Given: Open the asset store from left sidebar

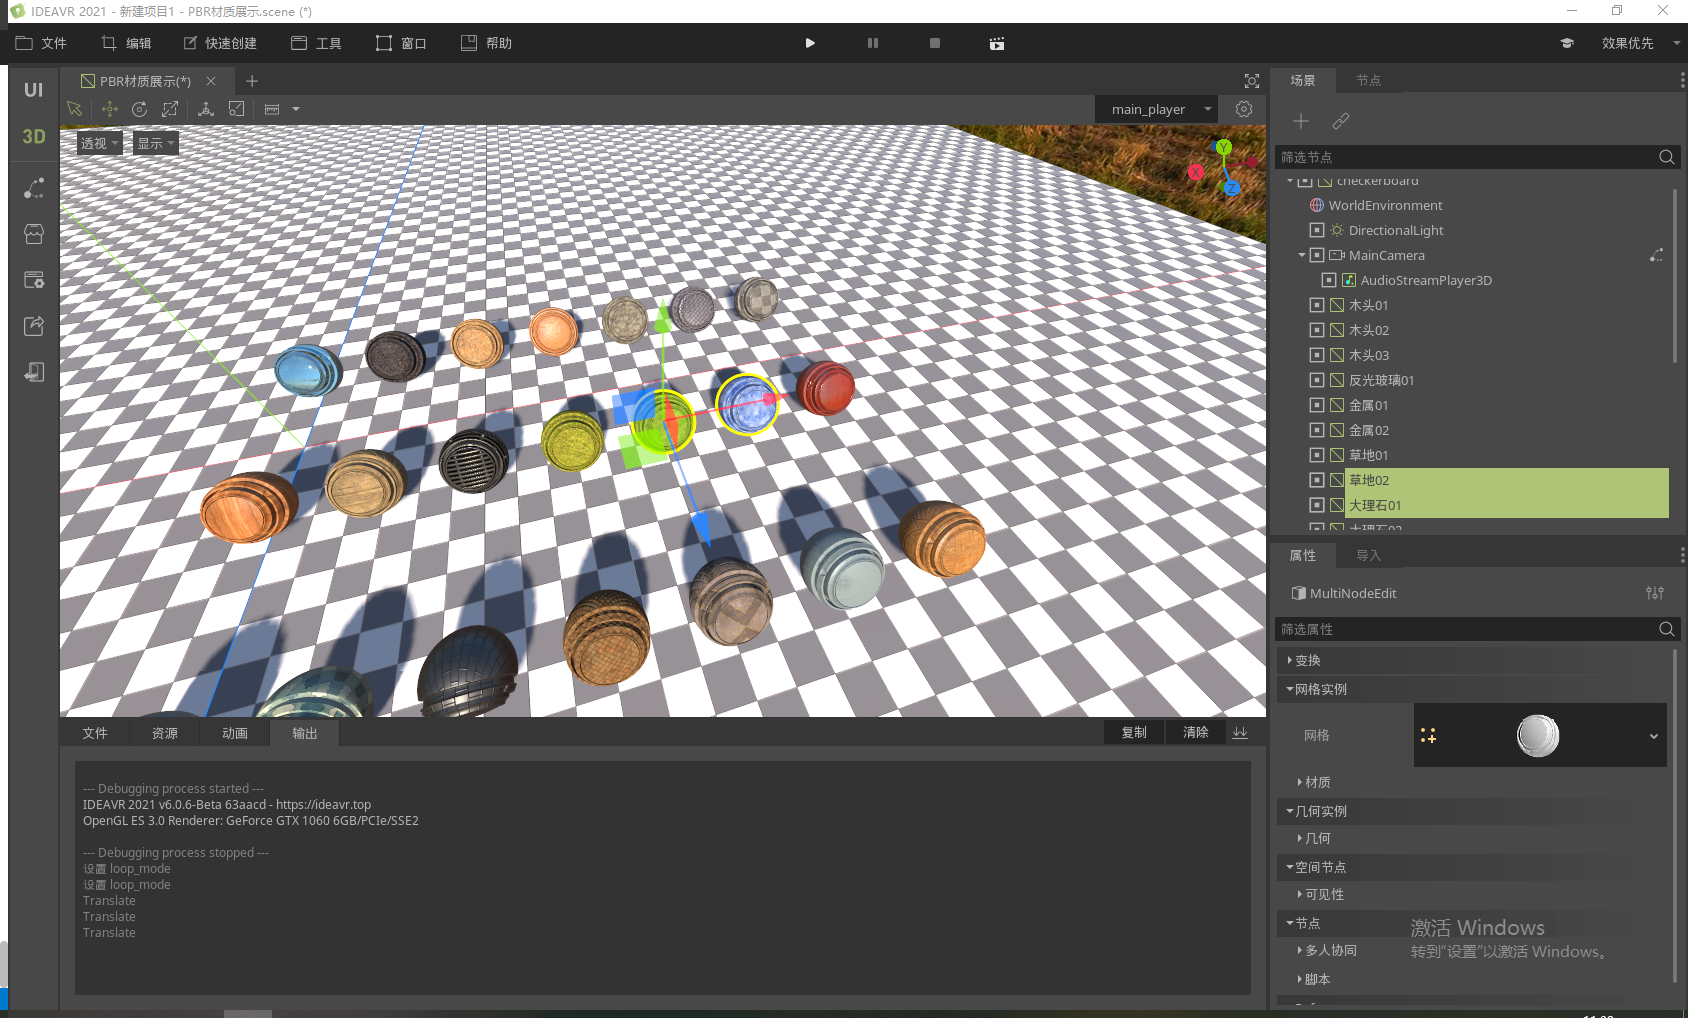Looking at the screenshot, I should [x=34, y=234].
